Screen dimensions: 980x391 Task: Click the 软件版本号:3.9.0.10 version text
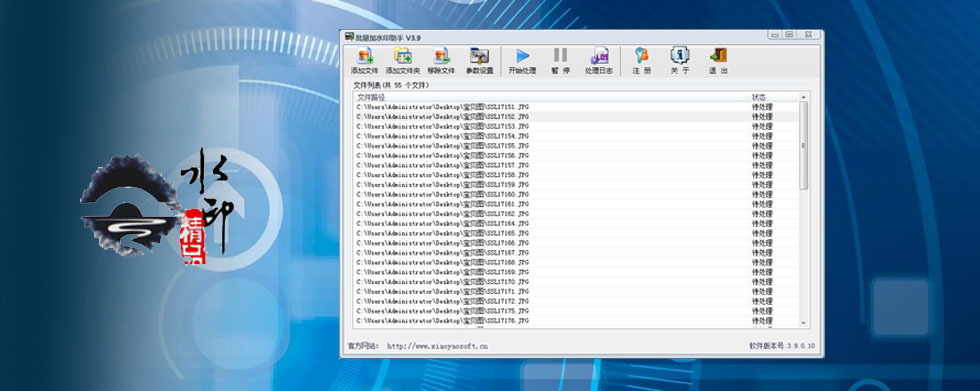click(782, 345)
